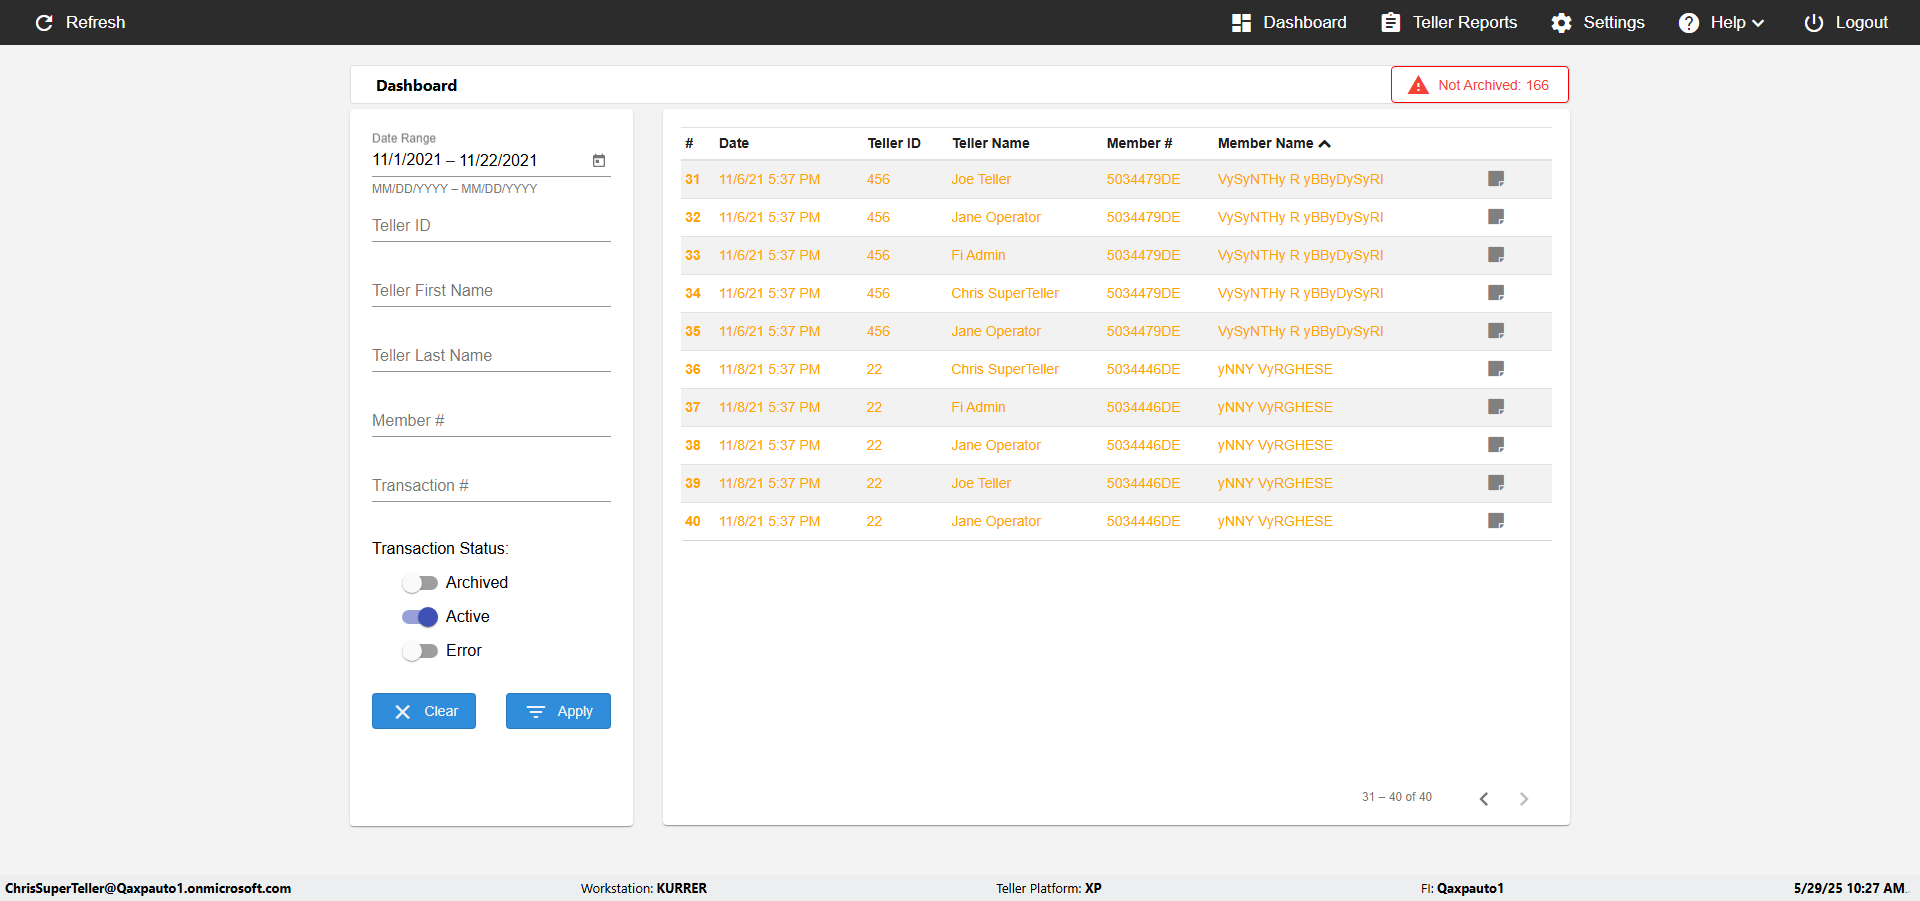Sort by the Member Name column arrow

click(x=1325, y=144)
